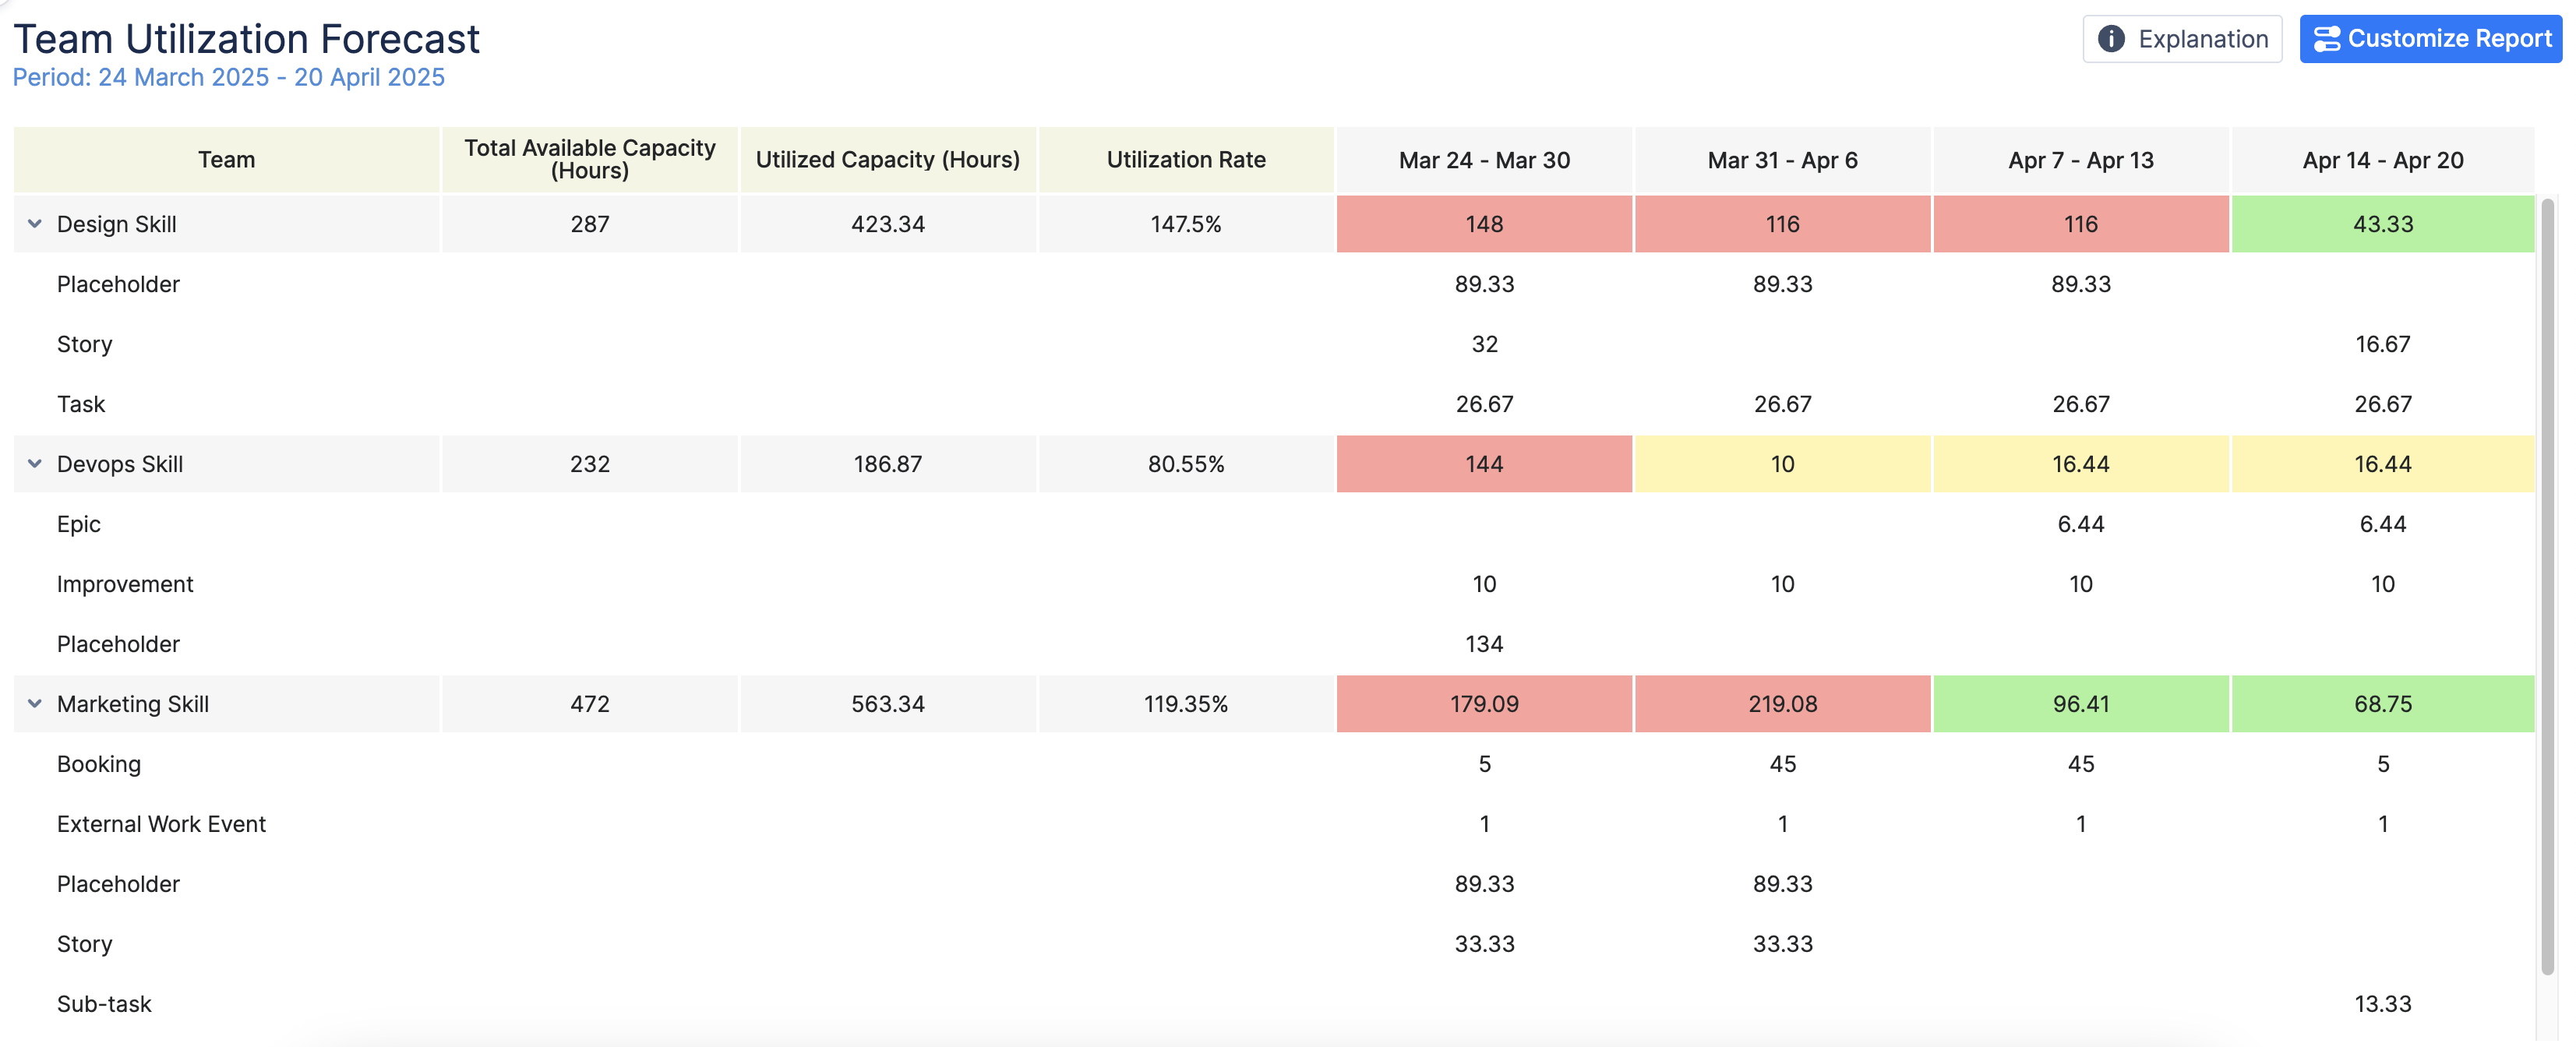Viewport: 2576px width, 1047px height.
Task: Click the Apr 14 - Apr 20 header
Action: click(2382, 160)
